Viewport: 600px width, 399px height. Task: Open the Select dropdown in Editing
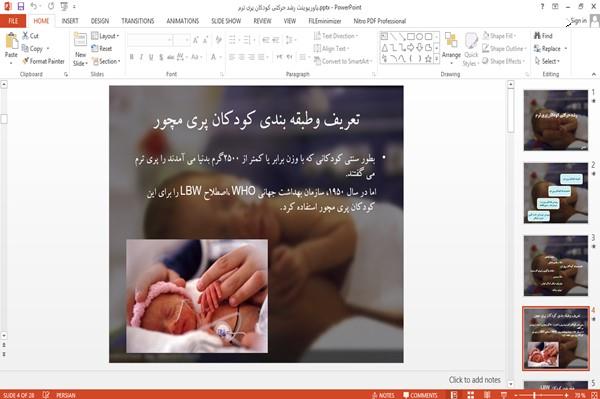coord(547,61)
